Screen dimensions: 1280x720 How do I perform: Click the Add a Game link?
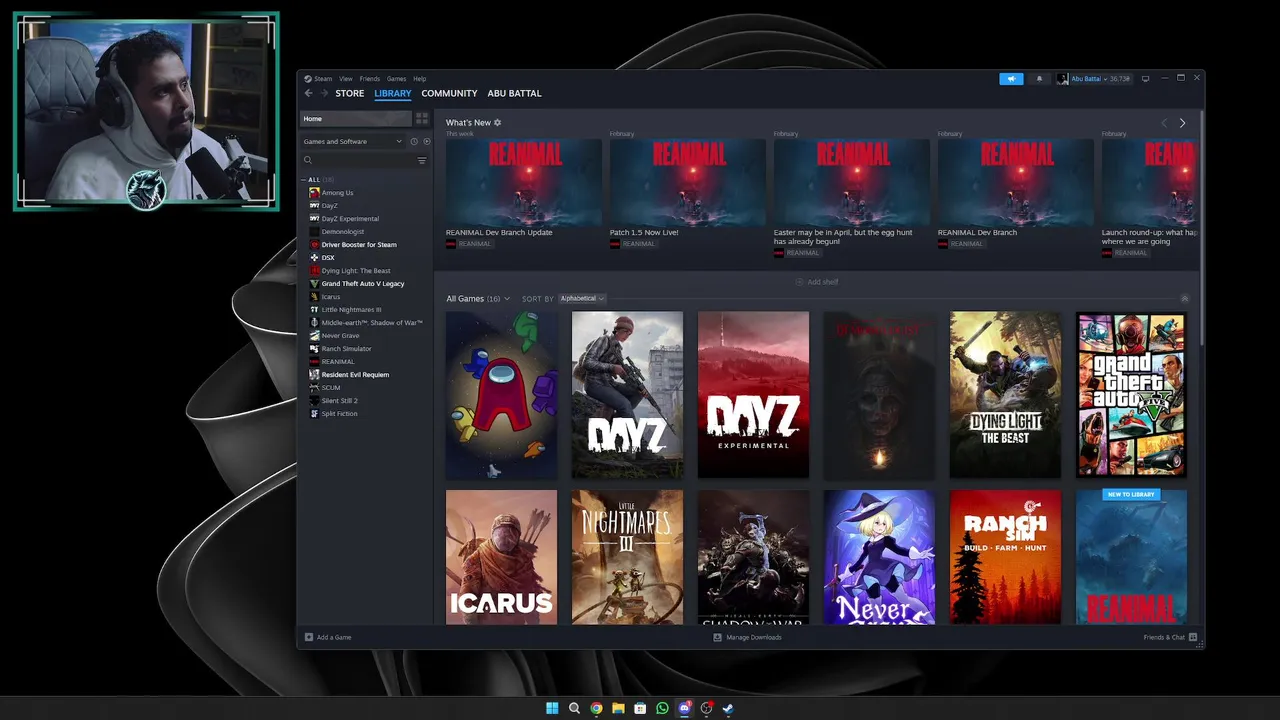point(334,637)
